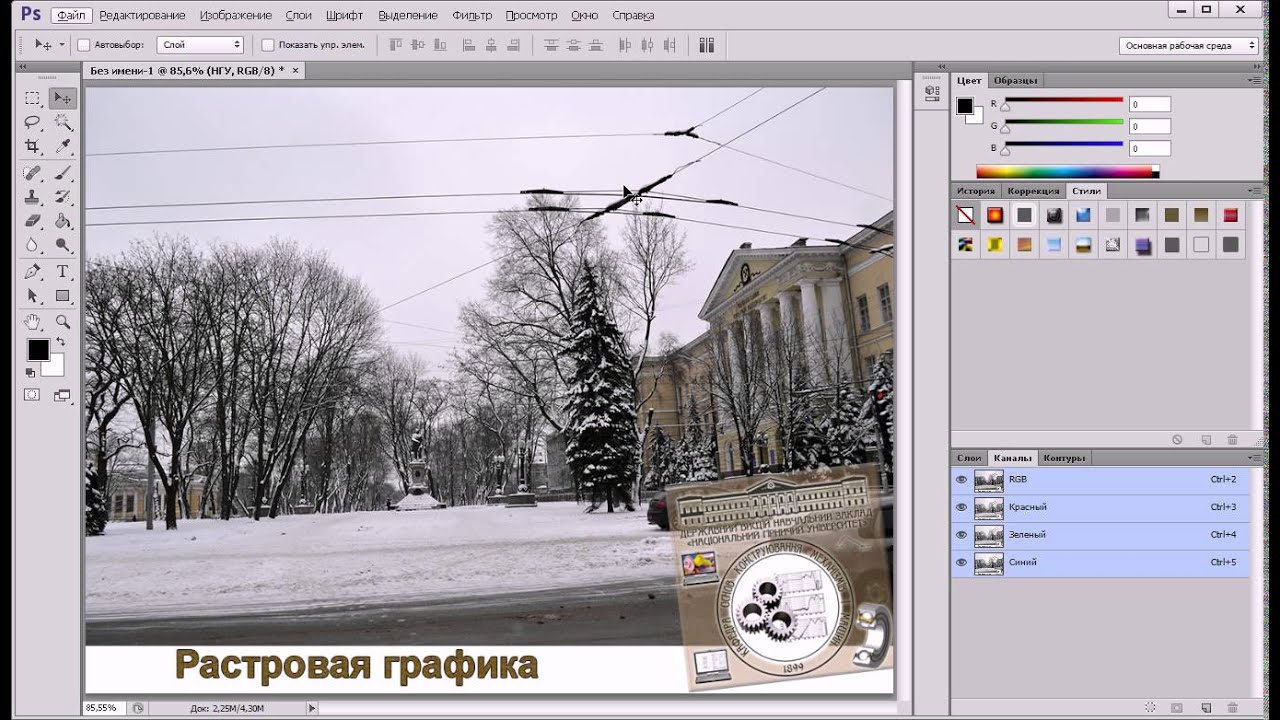1280x720 pixels.
Task: Select the Zoom tool
Action: pos(62,322)
